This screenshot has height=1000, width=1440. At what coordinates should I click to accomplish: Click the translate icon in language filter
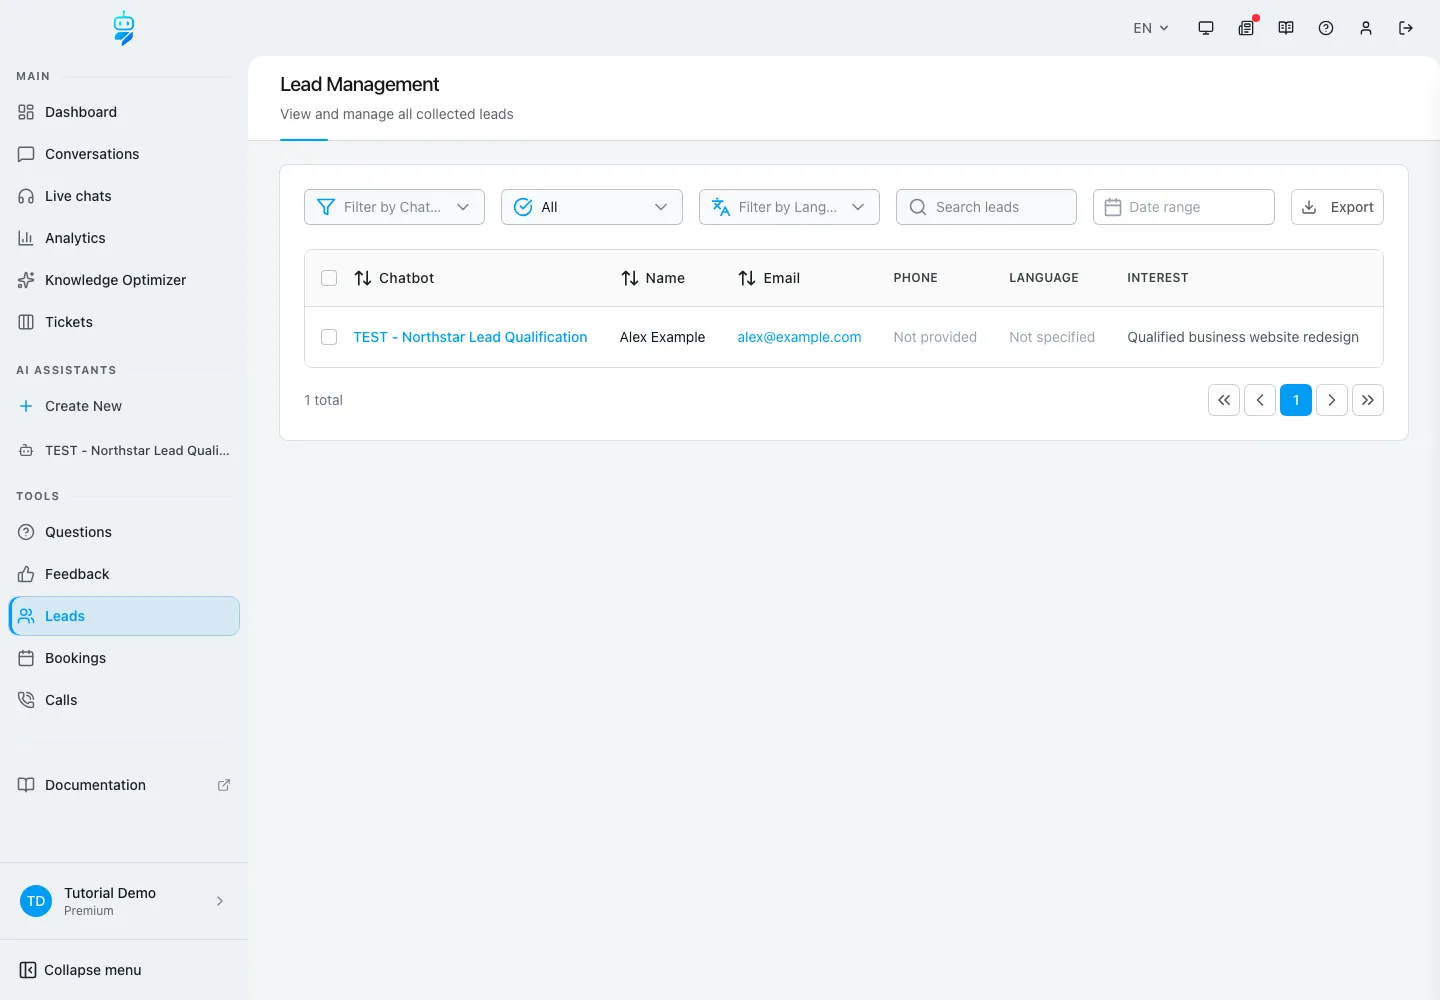(x=721, y=207)
